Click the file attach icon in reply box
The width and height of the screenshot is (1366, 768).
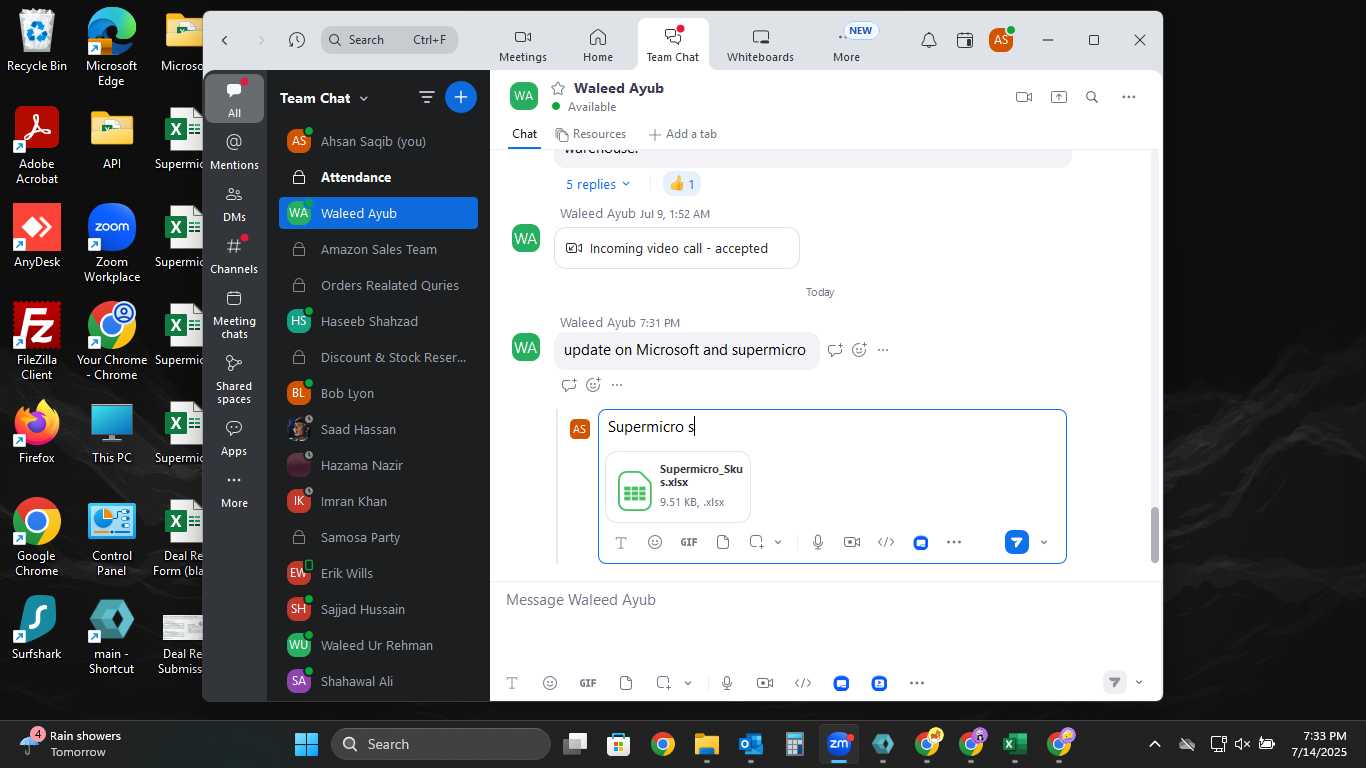(723, 542)
